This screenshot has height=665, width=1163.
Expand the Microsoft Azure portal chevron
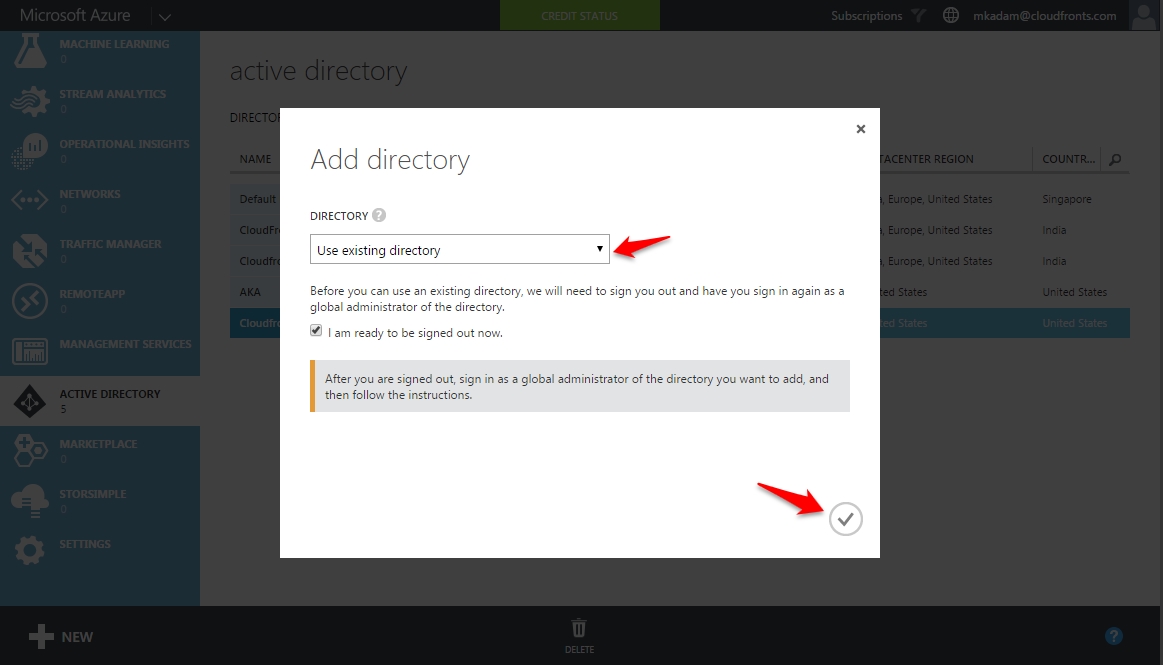click(x=165, y=16)
